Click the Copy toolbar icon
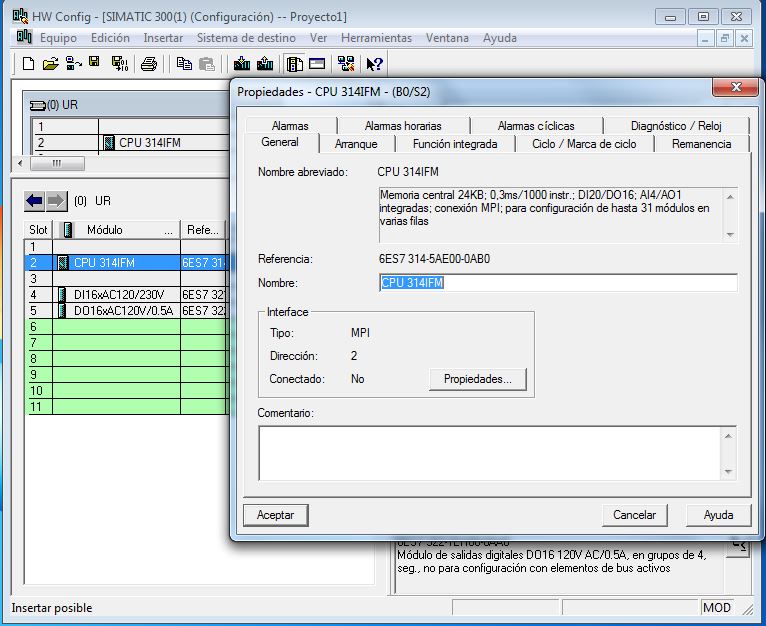 coord(184,64)
